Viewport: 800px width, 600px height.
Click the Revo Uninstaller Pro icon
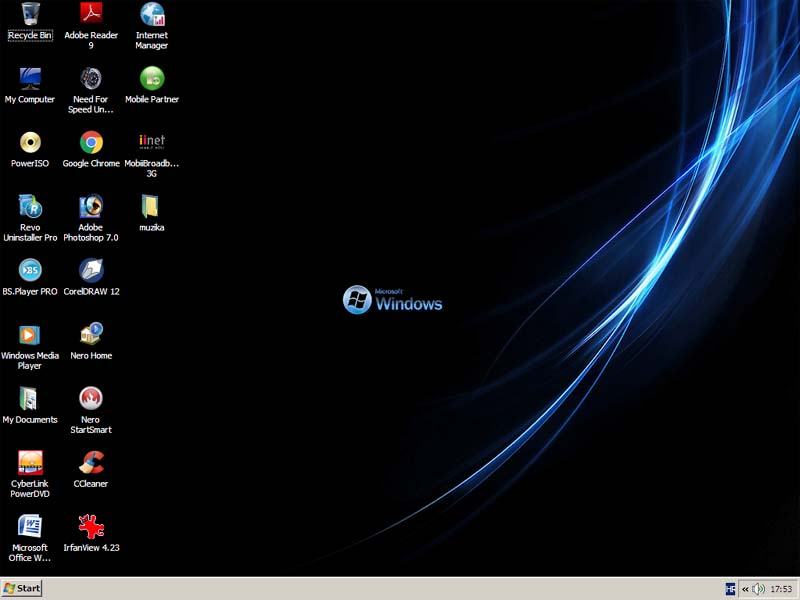click(30, 207)
